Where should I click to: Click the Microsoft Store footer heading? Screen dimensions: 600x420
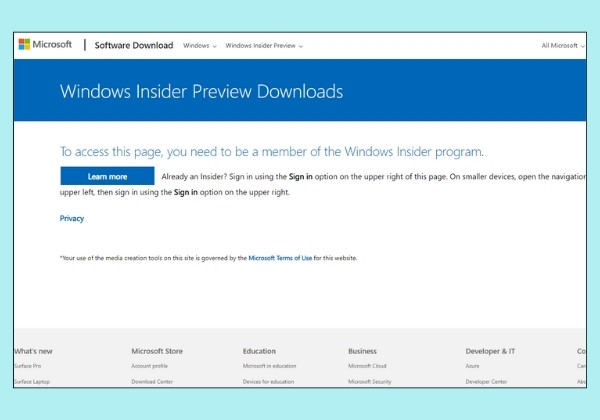click(157, 351)
